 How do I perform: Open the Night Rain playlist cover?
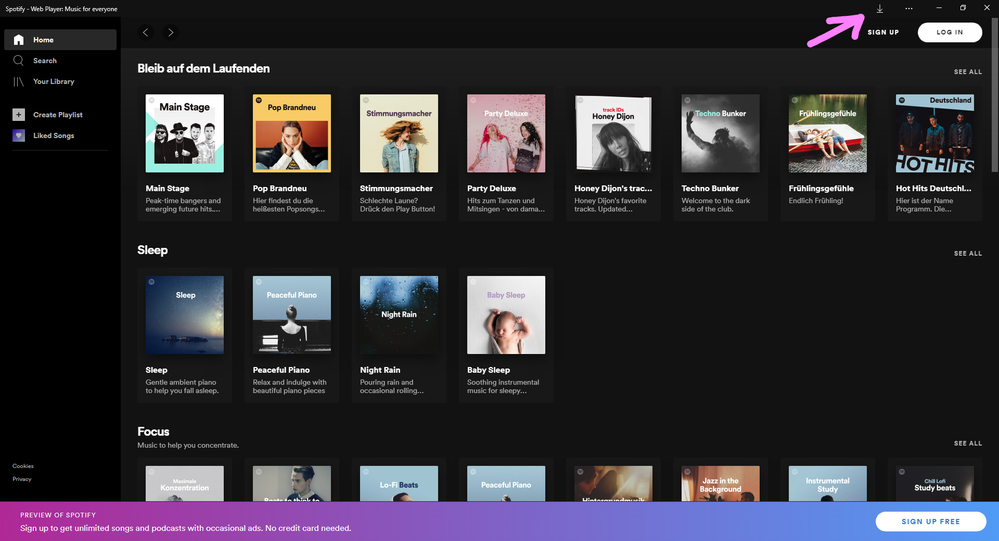(x=399, y=315)
